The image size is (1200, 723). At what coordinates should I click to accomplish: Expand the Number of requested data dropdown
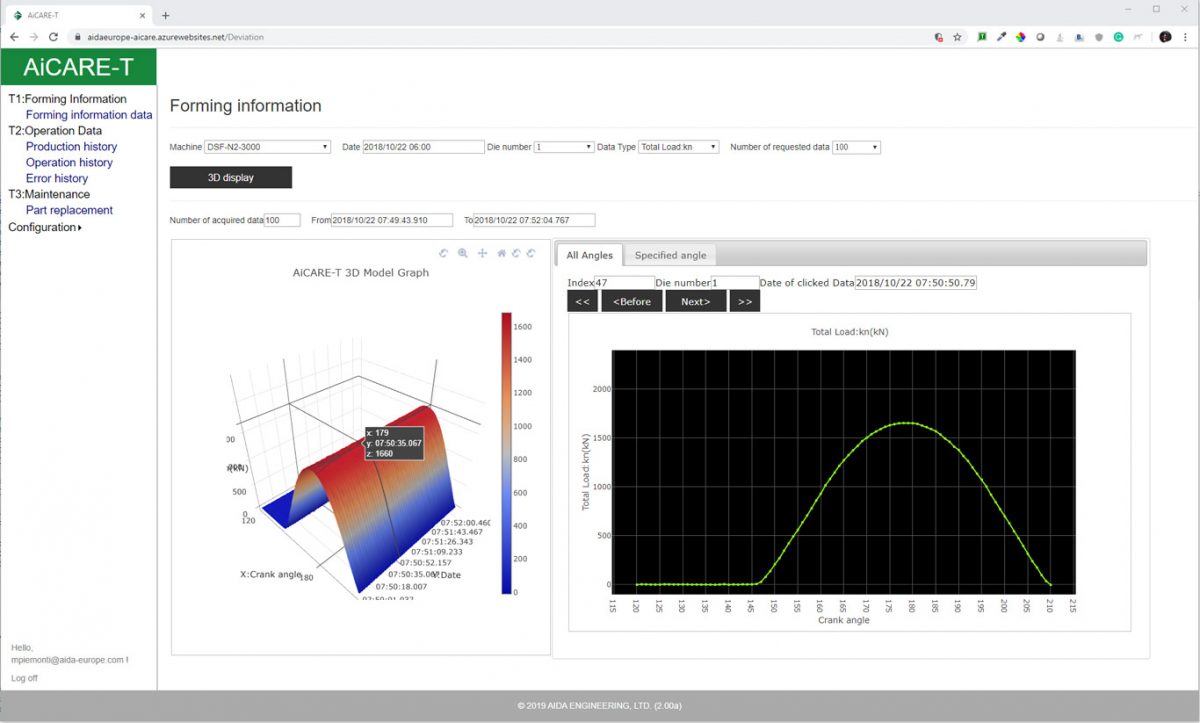[x=856, y=146]
